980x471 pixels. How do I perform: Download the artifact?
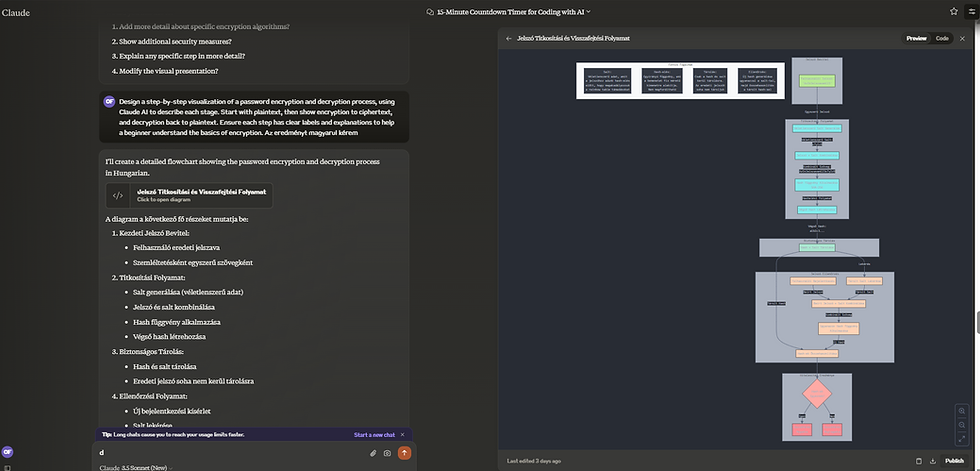[932, 461]
